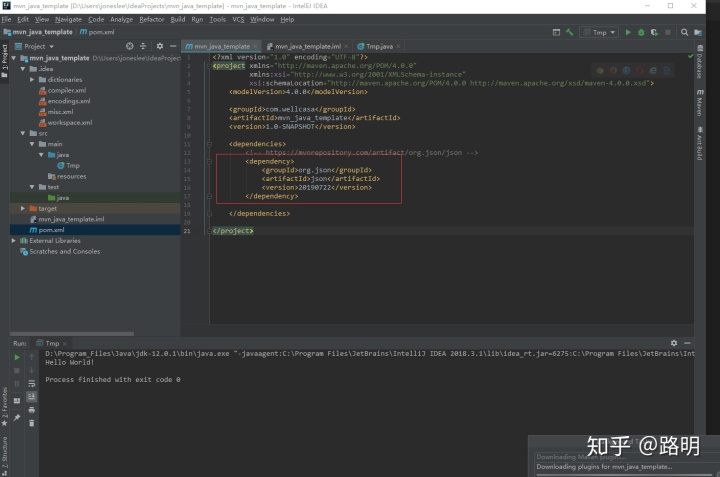Collapse the .idea folder
The image size is (720, 477).
tap(23, 69)
